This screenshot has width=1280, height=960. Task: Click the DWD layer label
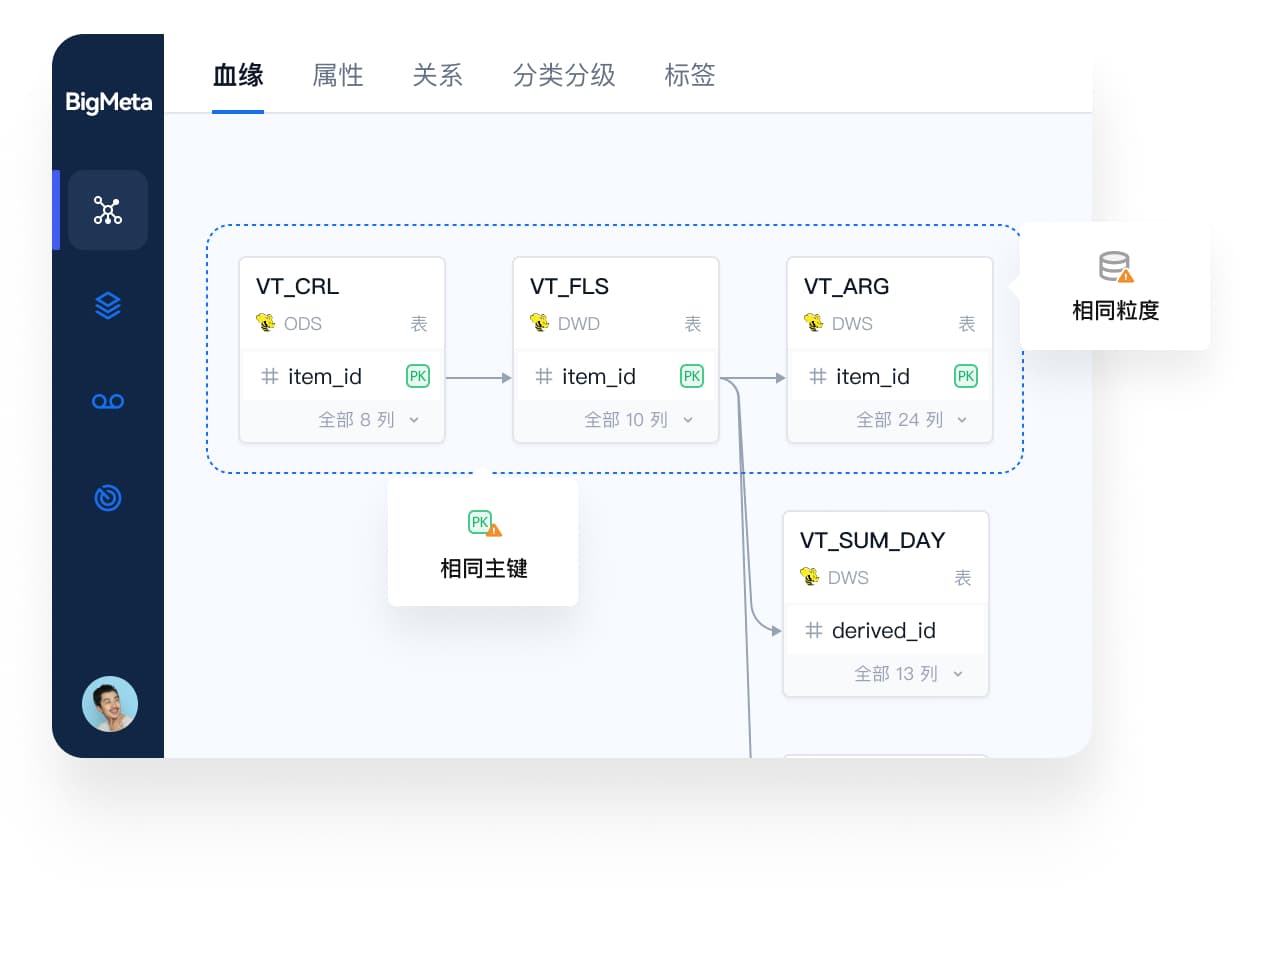click(x=579, y=323)
